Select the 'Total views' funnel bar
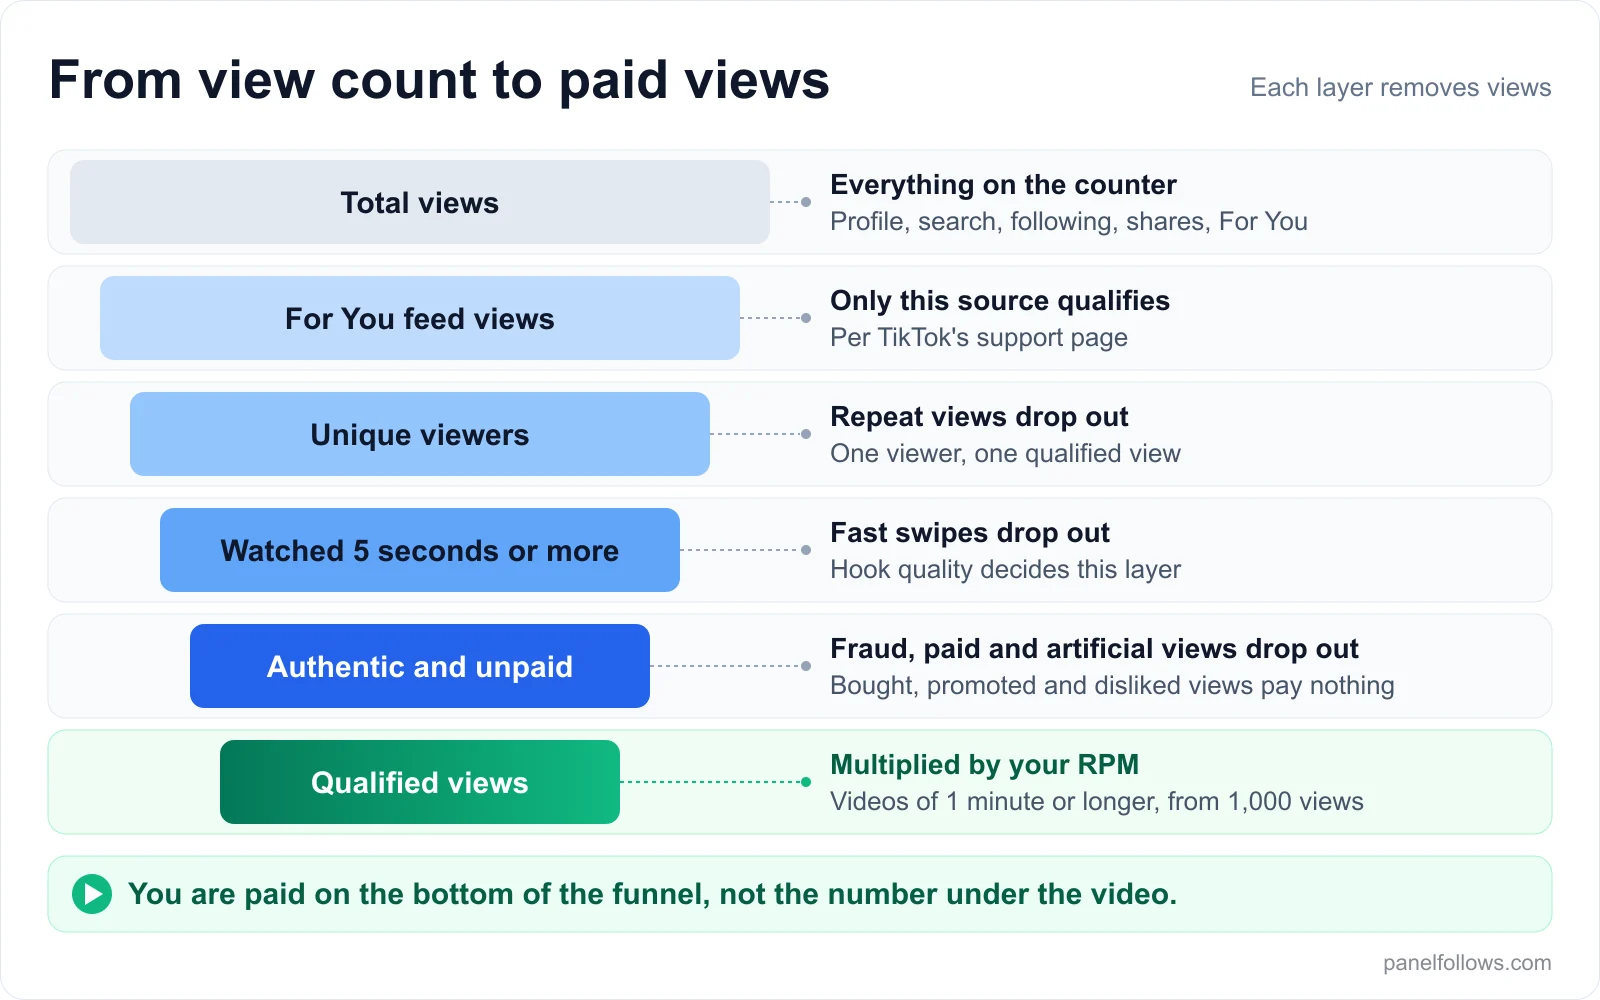The image size is (1600, 1000). tap(420, 202)
